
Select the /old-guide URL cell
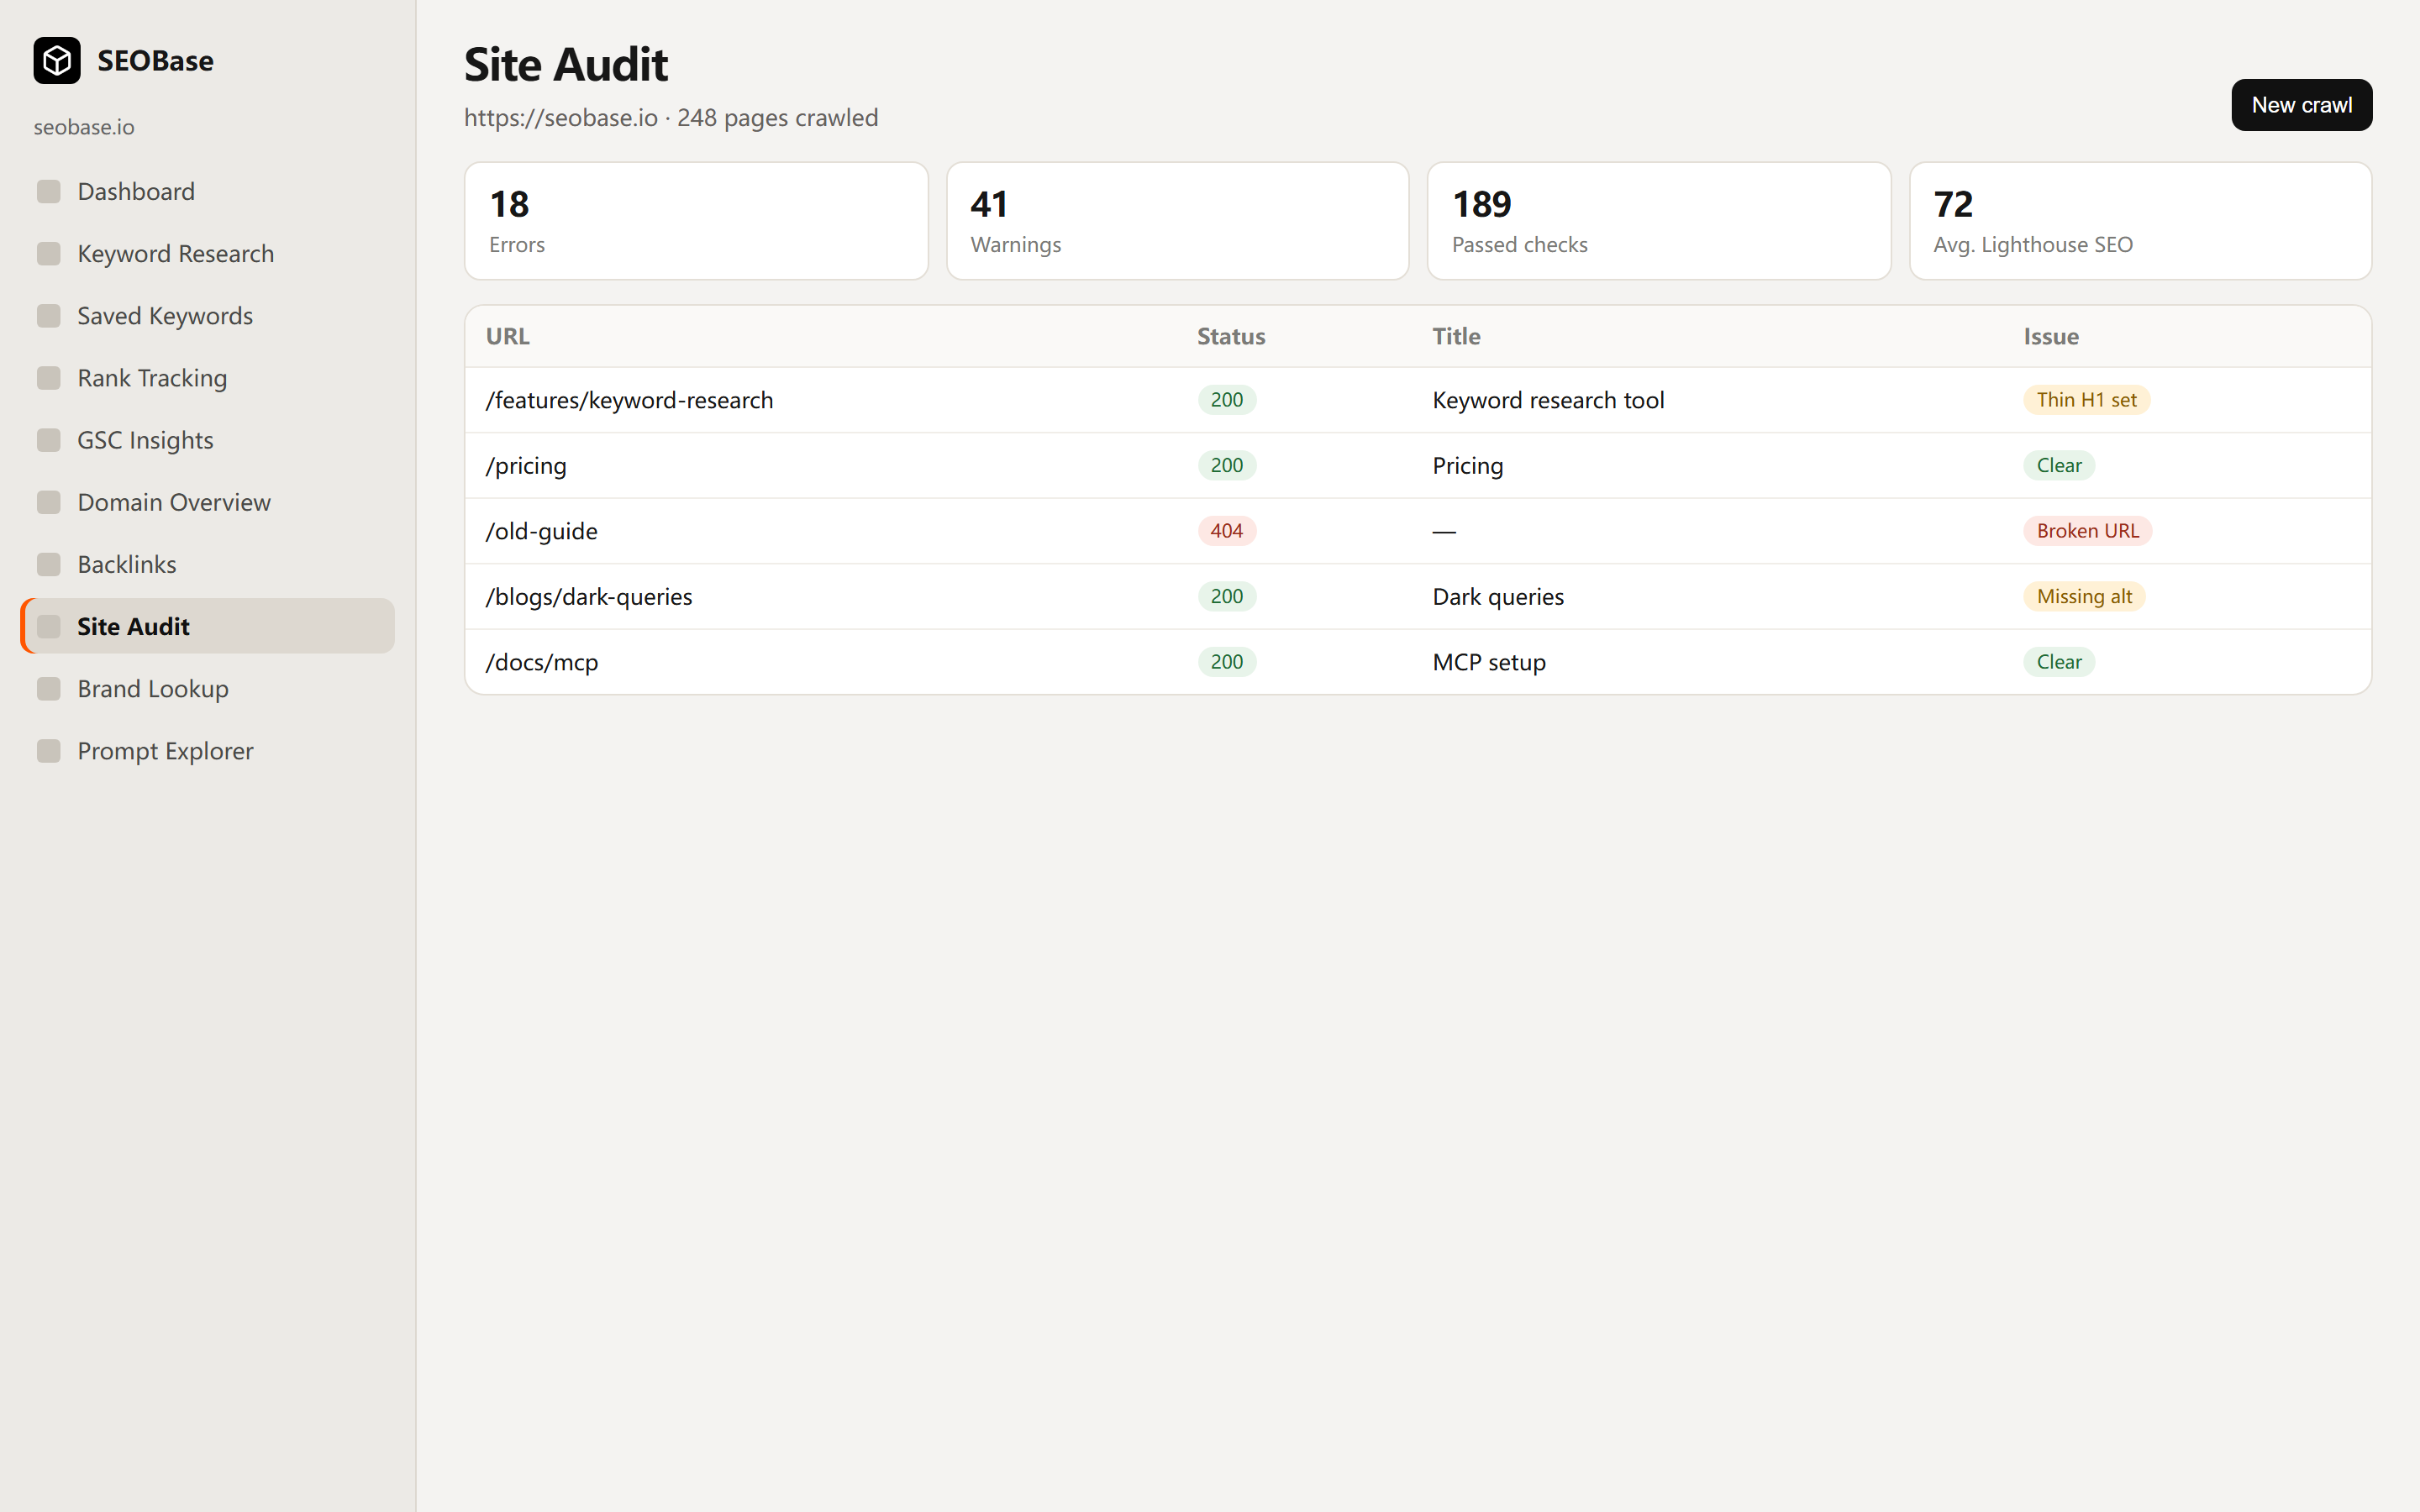tap(542, 531)
